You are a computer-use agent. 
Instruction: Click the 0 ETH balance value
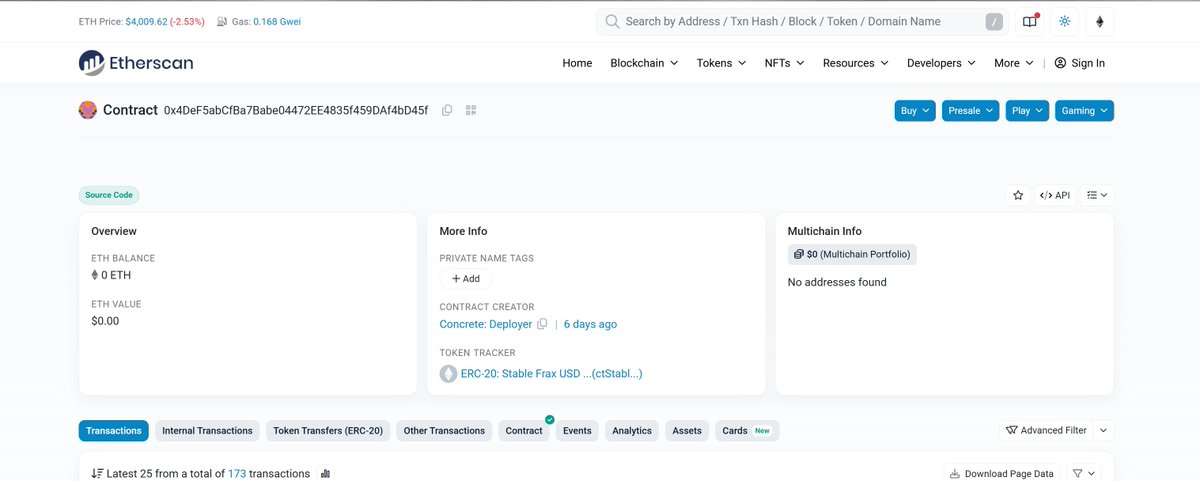coord(116,275)
